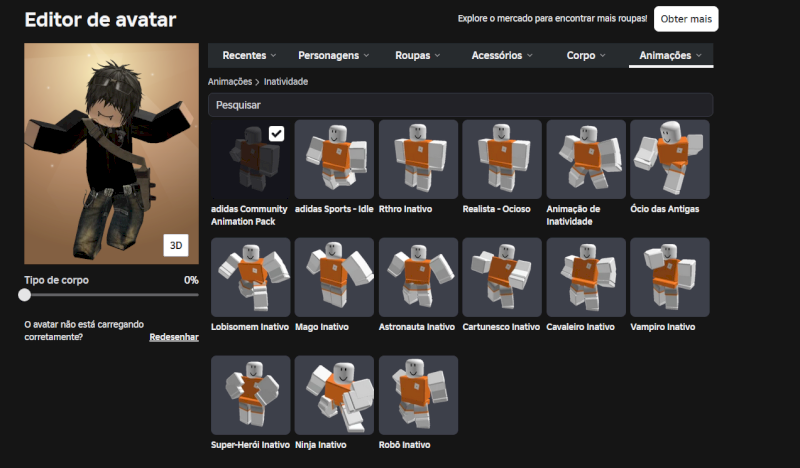Image resolution: width=800 pixels, height=468 pixels.
Task: Open the Recentes dropdown tab
Action: point(249,55)
